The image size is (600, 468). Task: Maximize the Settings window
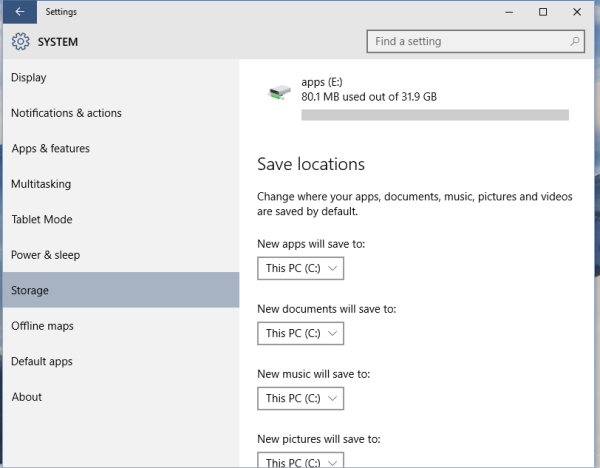click(543, 12)
